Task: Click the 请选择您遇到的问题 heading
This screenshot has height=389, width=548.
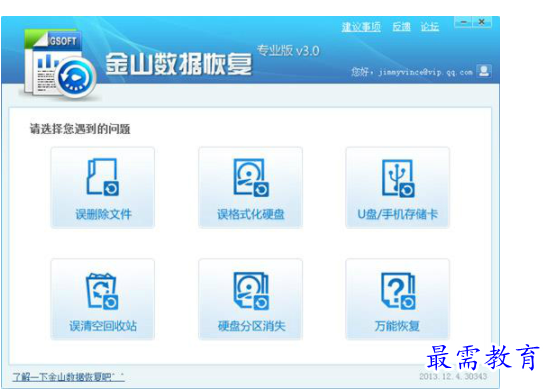Action: (x=80, y=129)
